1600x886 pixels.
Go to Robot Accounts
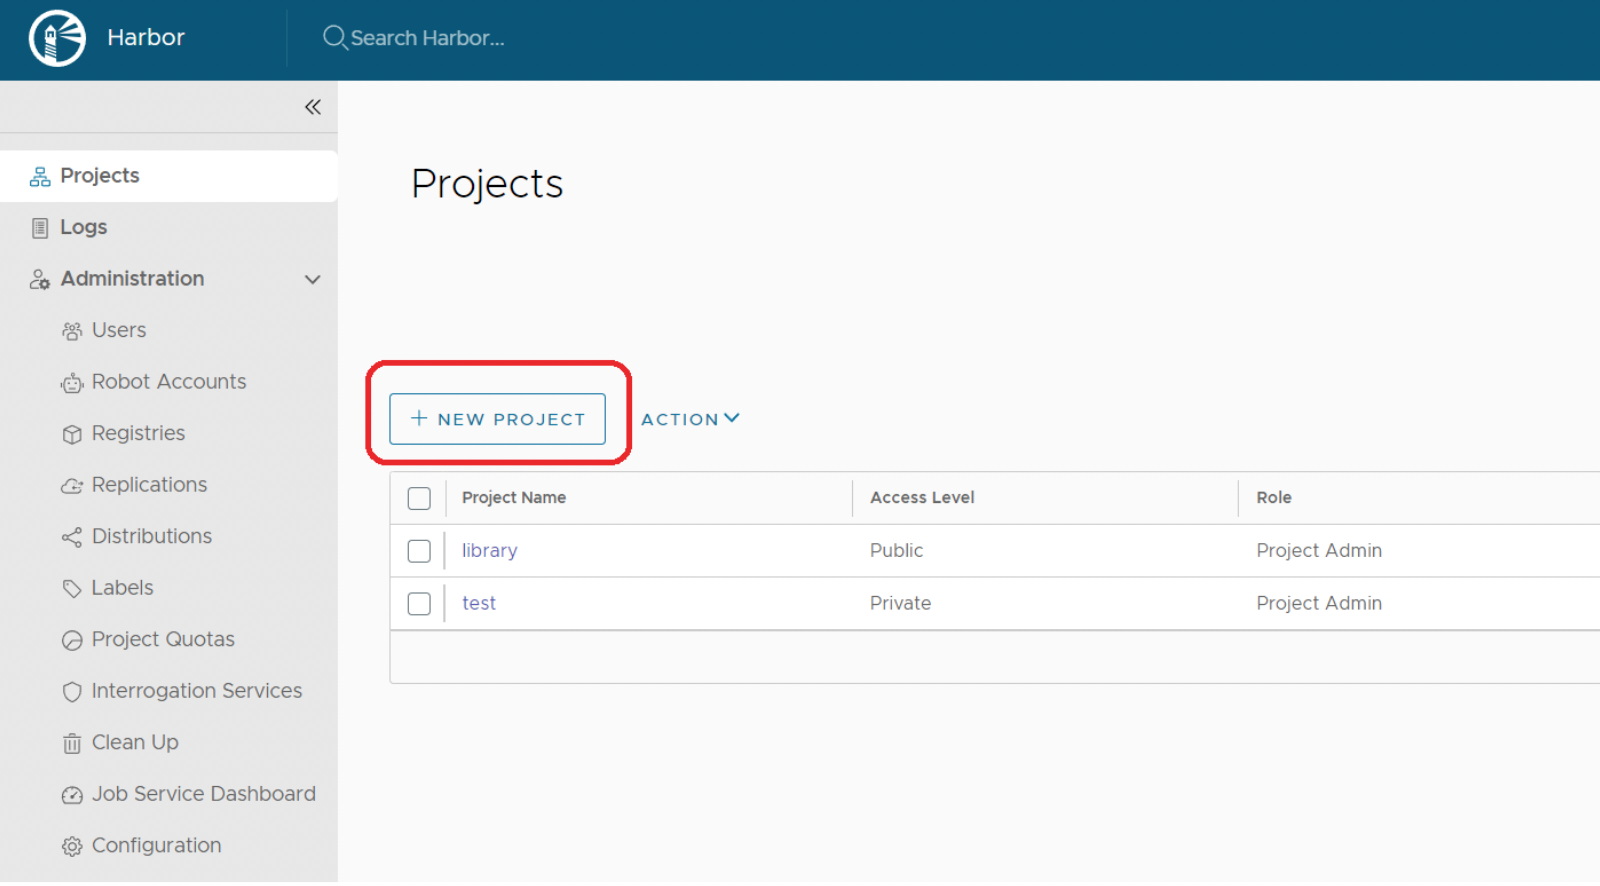[169, 382]
